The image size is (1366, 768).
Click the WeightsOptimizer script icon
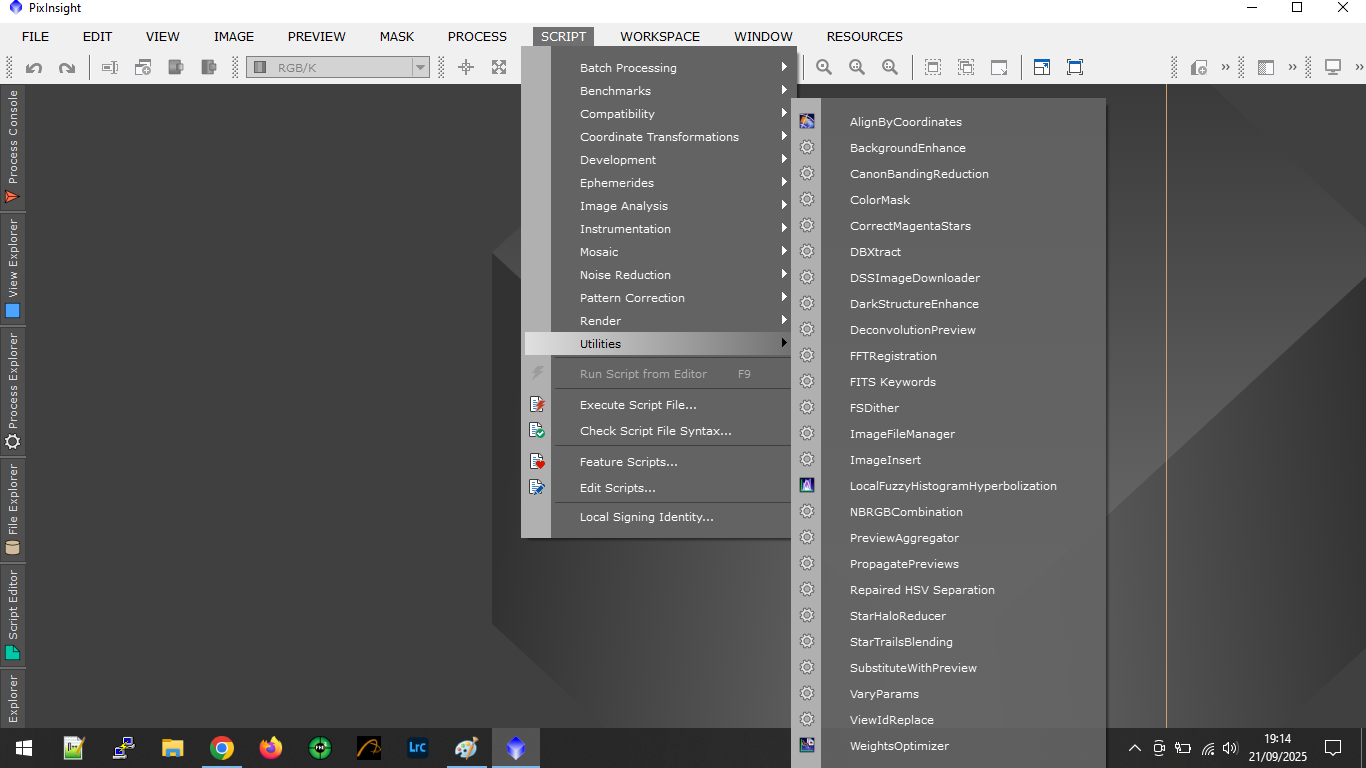point(807,746)
